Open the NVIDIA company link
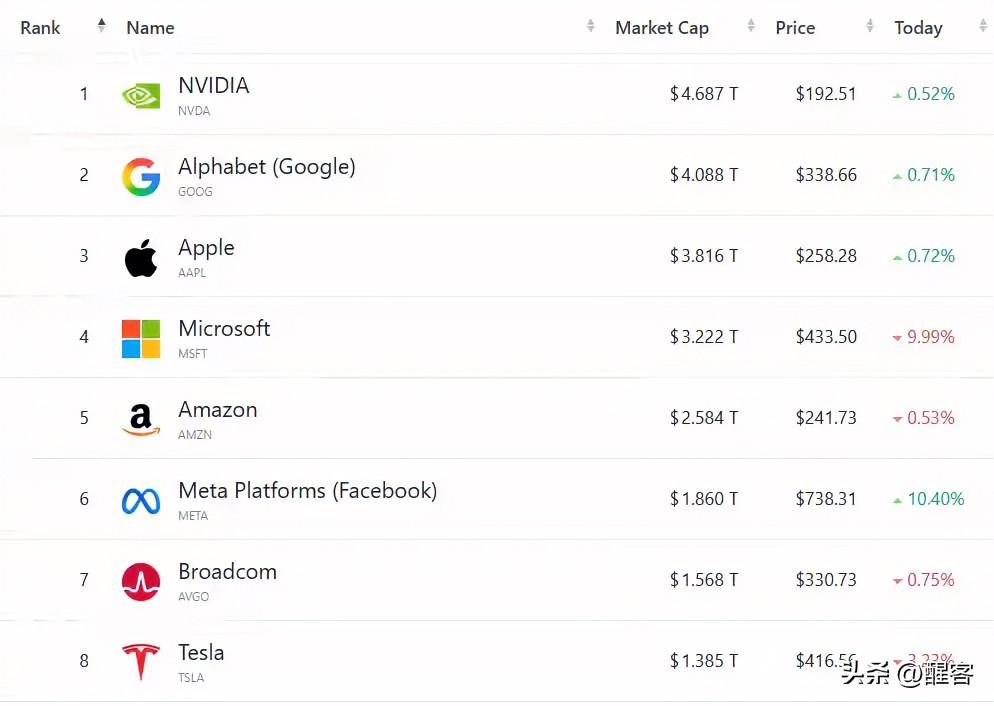The height and width of the screenshot is (706, 994). tap(214, 86)
